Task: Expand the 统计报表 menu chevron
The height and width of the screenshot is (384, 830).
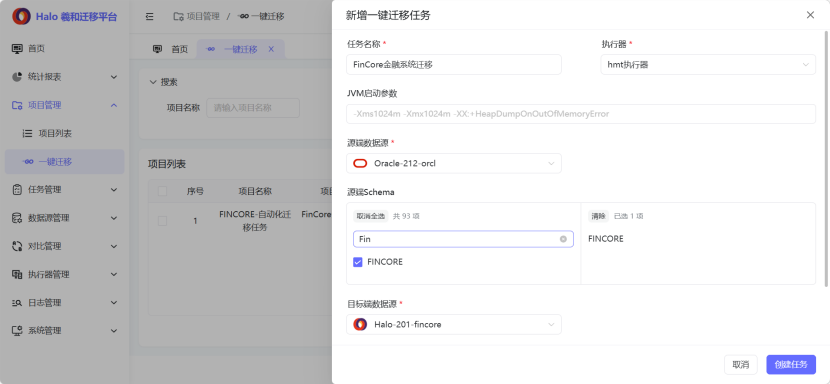Action: [x=114, y=77]
